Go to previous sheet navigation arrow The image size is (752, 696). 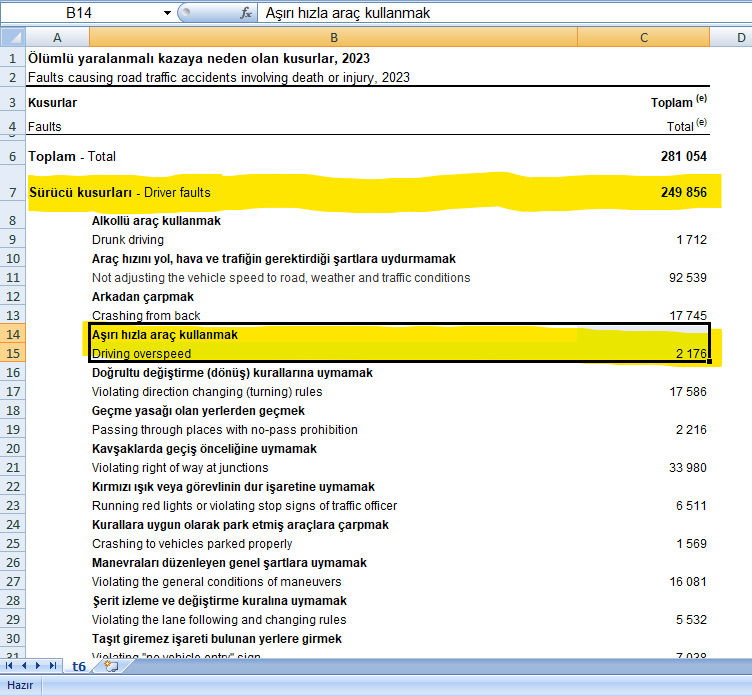24,666
